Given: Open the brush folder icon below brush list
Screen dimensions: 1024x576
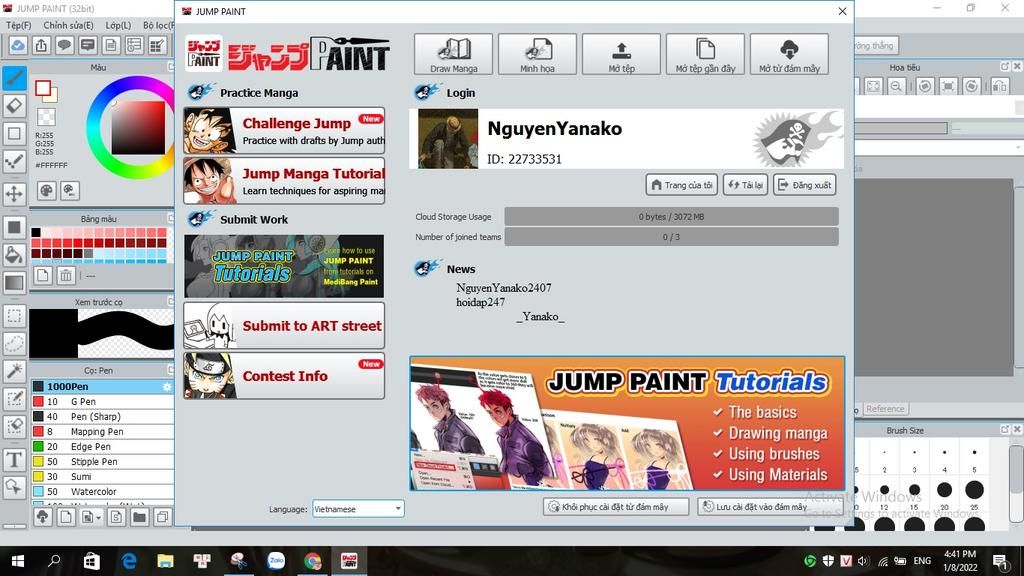Looking at the screenshot, I should (139, 517).
